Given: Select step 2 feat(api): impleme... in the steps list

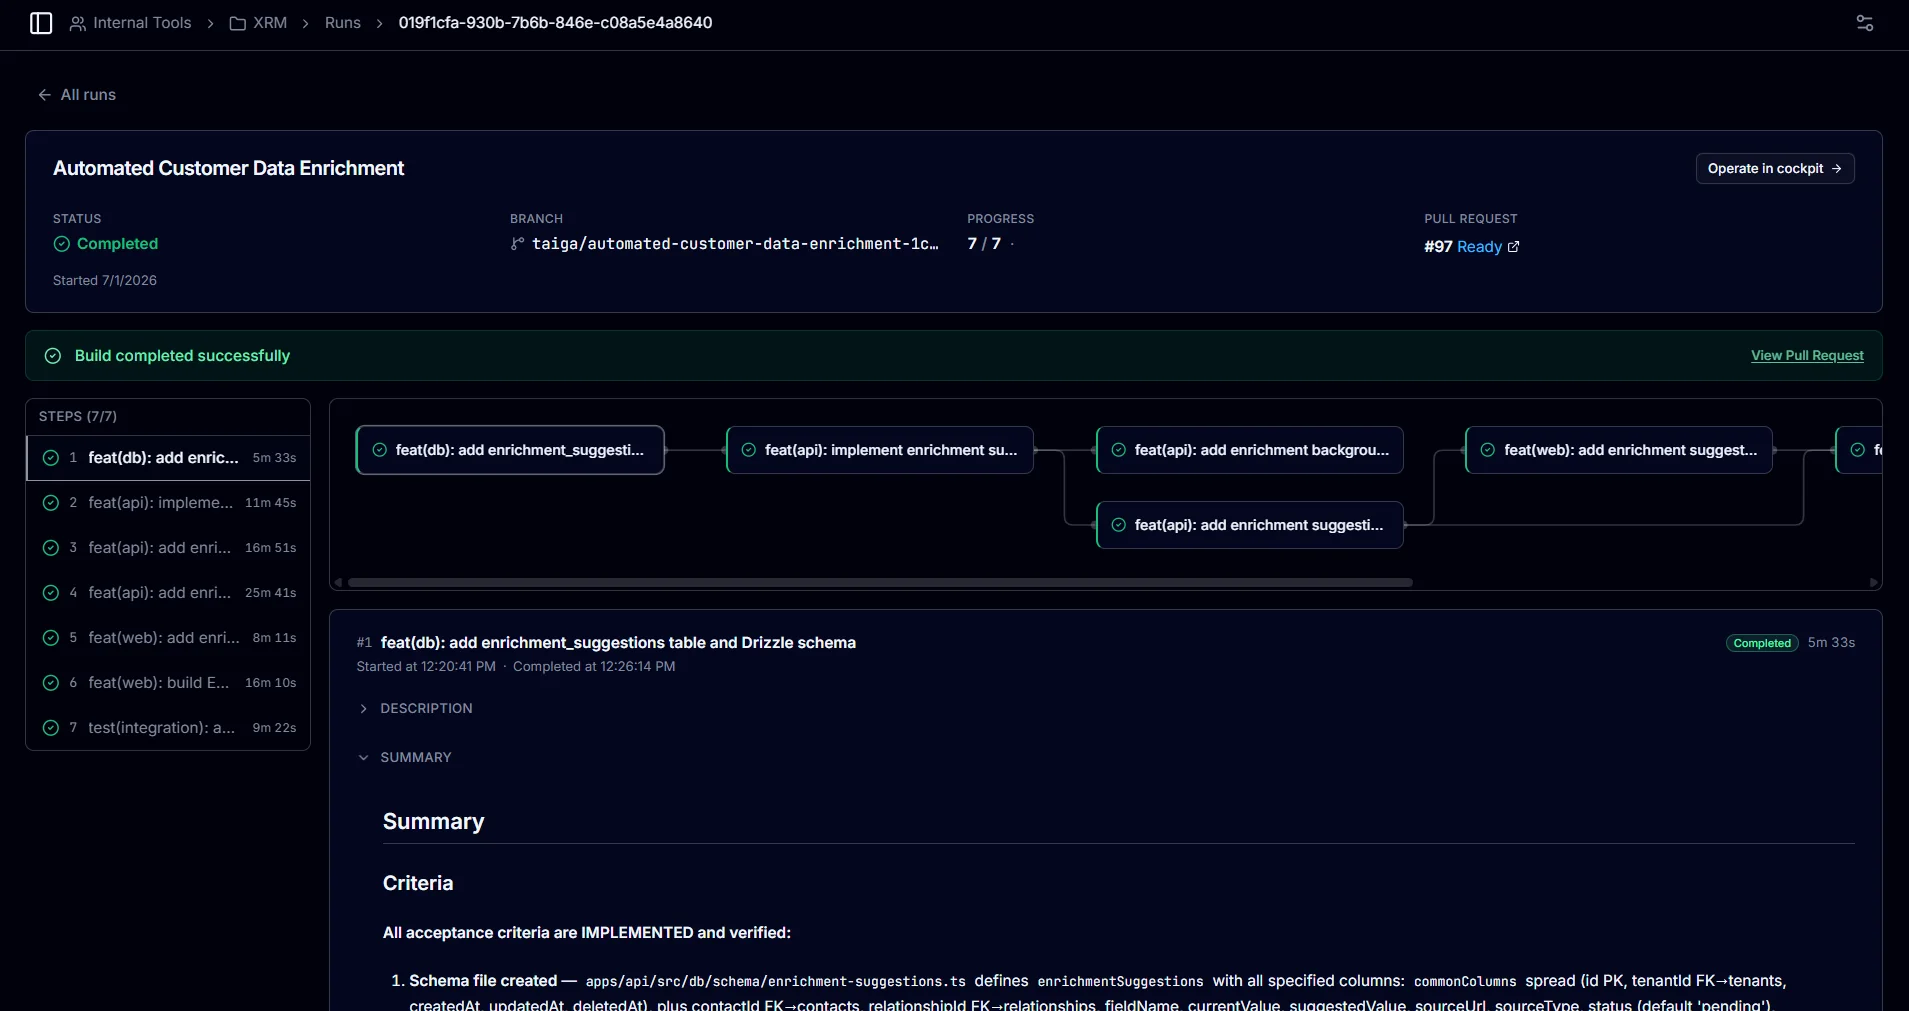Looking at the screenshot, I should point(168,503).
